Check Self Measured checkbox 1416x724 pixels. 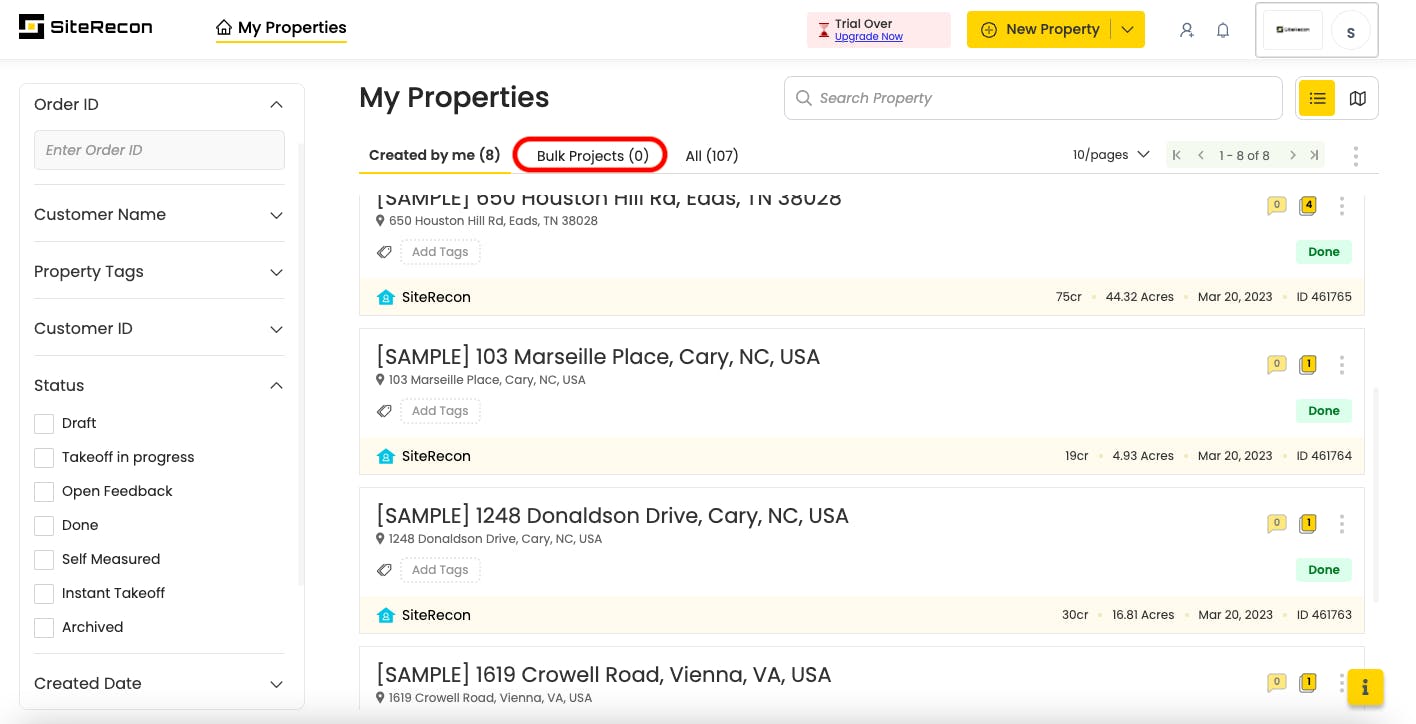[x=44, y=560]
